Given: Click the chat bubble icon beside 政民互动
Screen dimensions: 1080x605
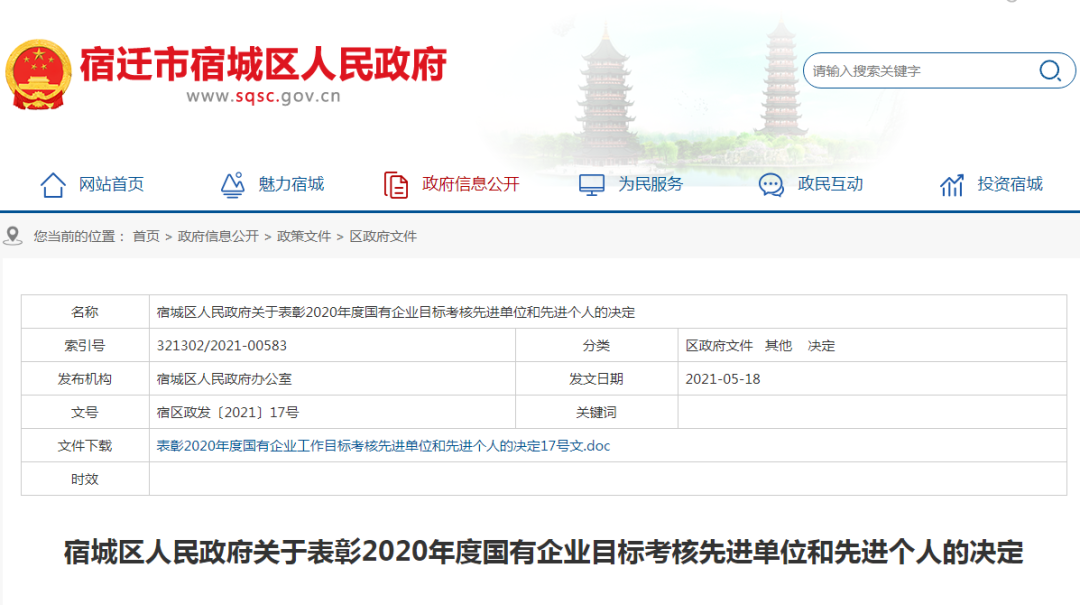Looking at the screenshot, I should pos(771,185).
